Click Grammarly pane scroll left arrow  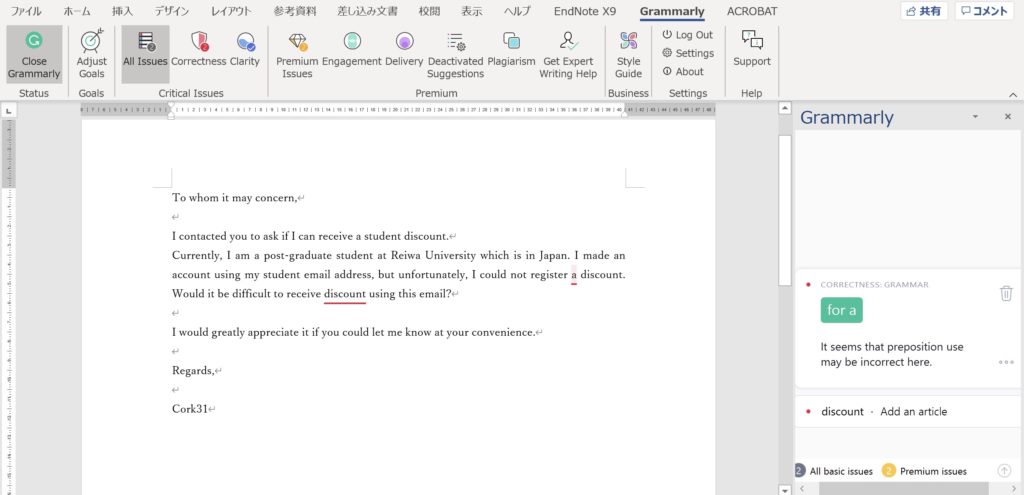point(802,488)
